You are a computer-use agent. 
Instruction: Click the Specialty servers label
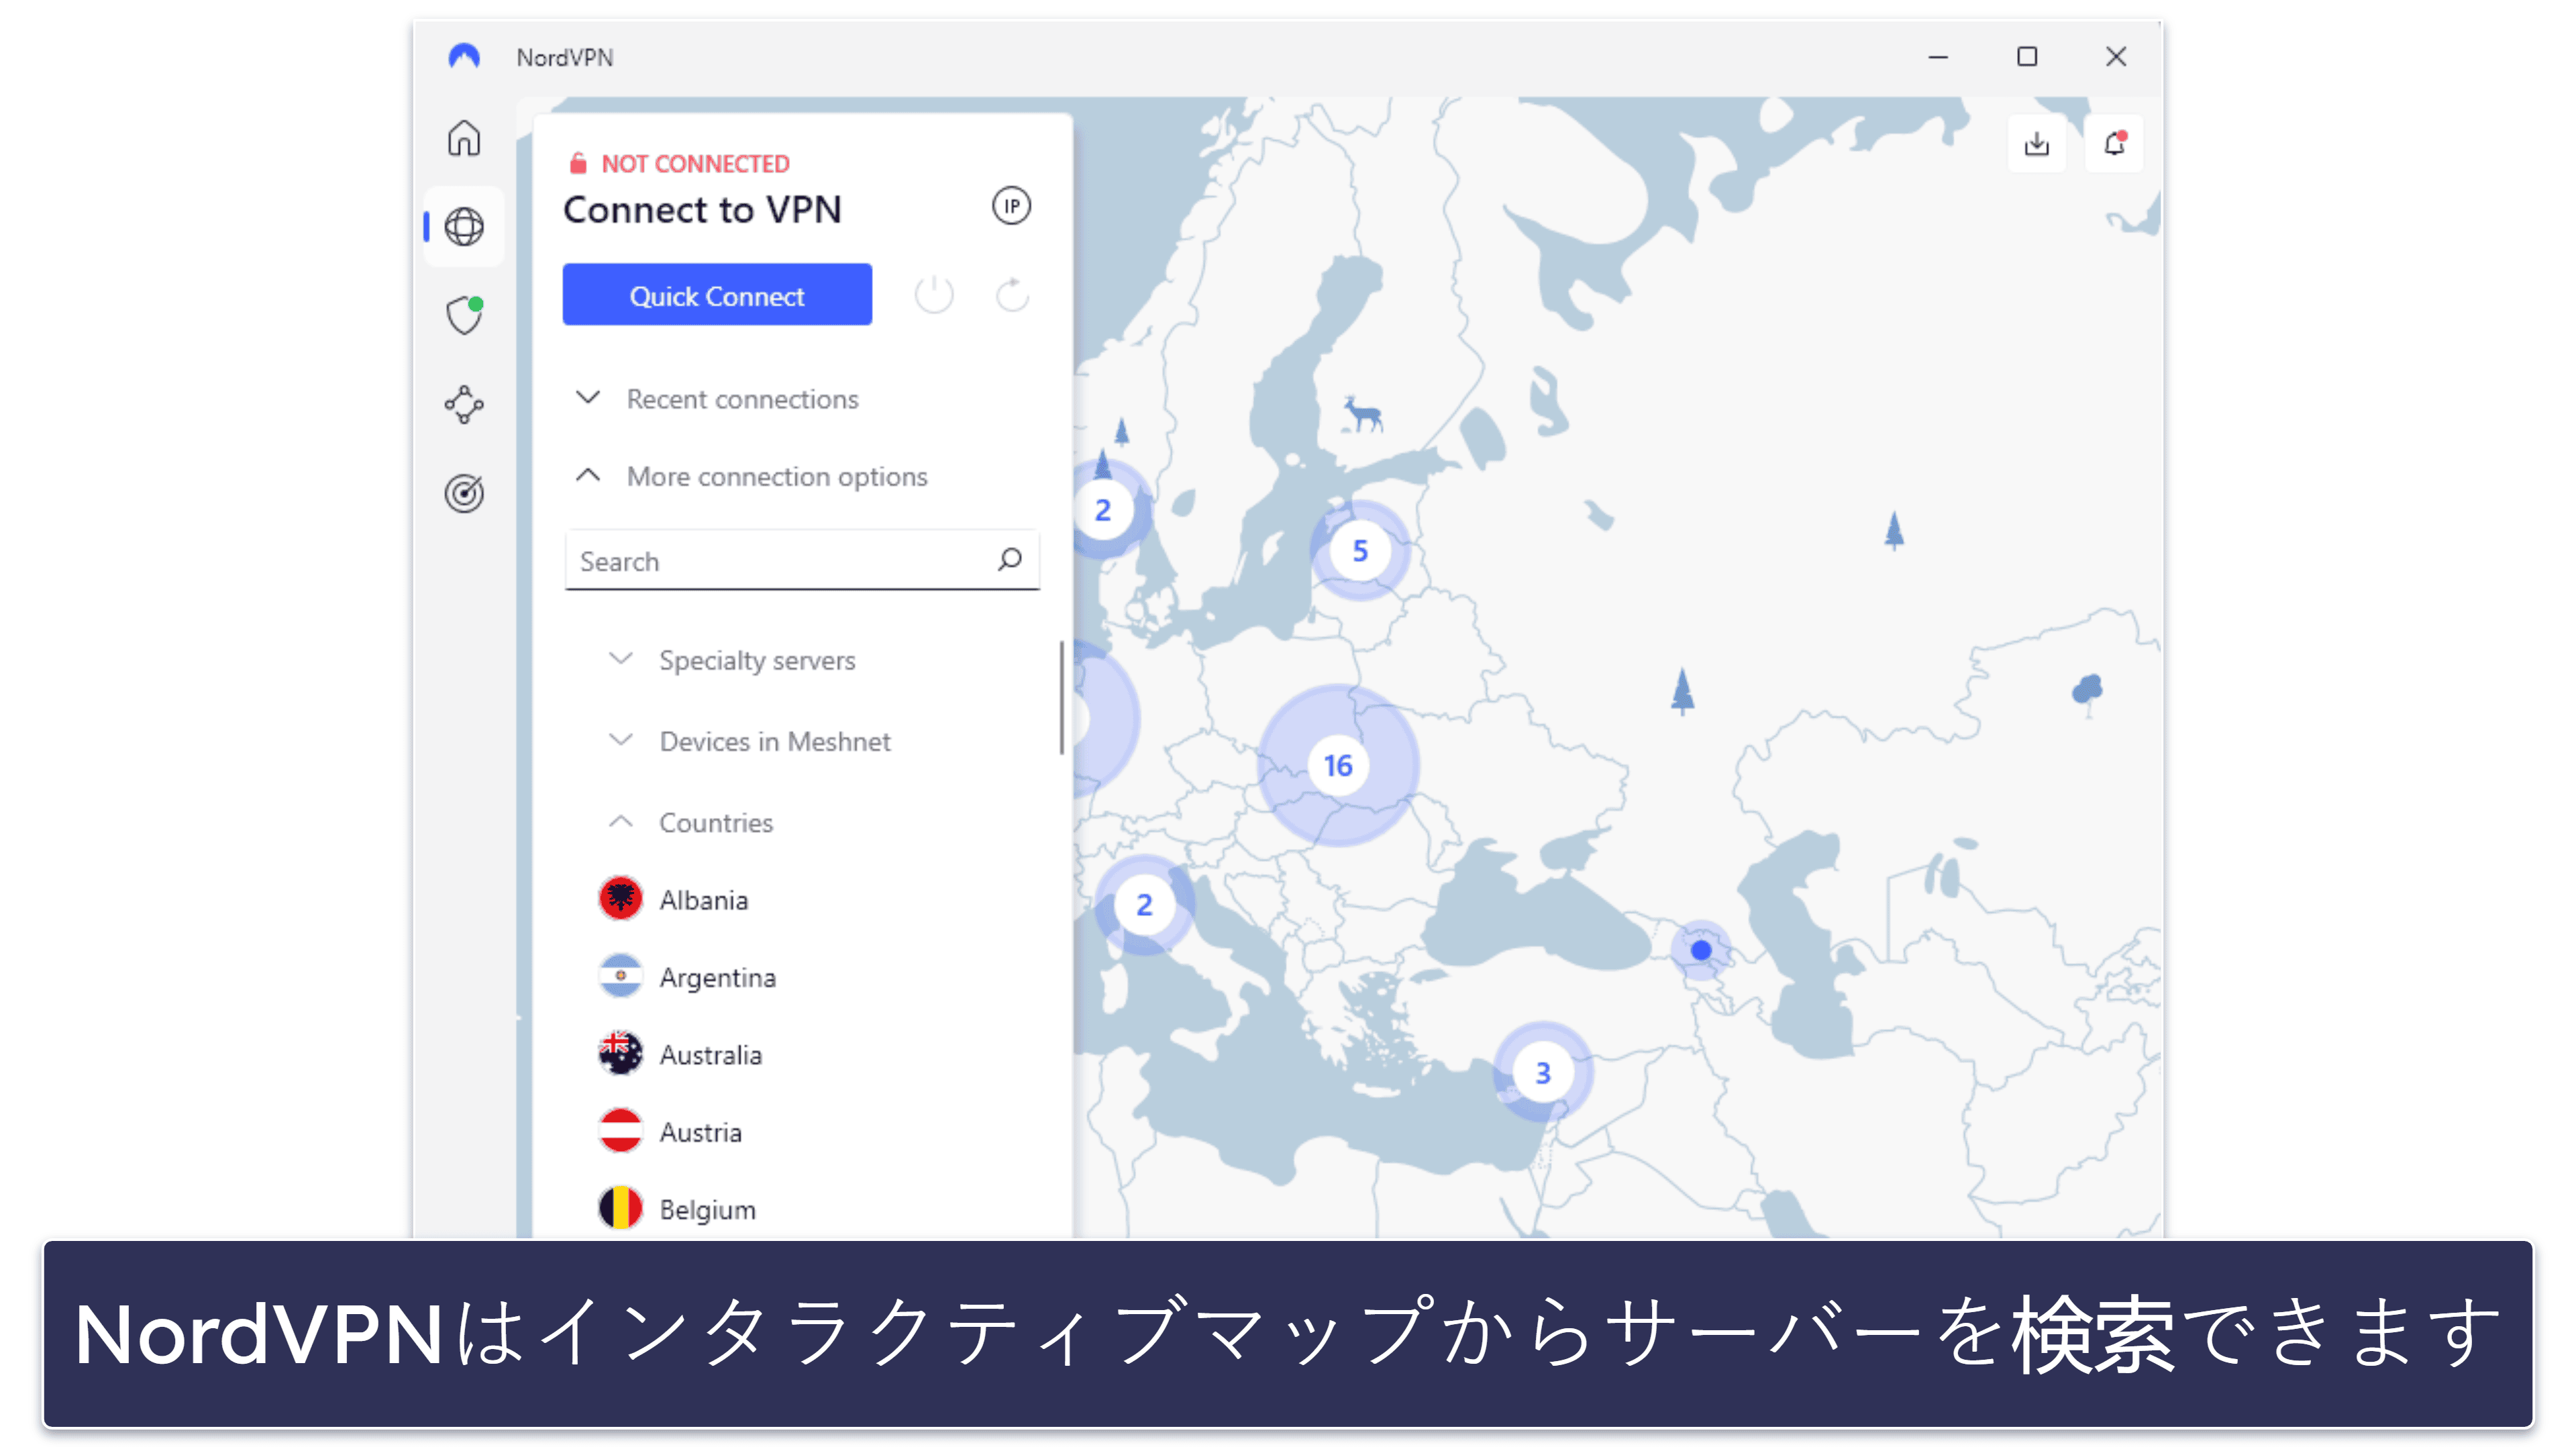pyautogui.click(x=757, y=661)
